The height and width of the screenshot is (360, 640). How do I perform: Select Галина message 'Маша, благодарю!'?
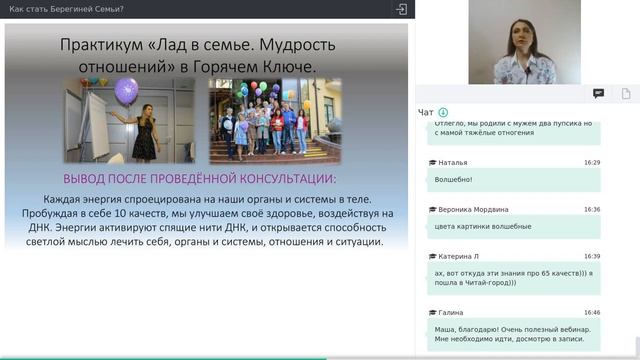514,335
